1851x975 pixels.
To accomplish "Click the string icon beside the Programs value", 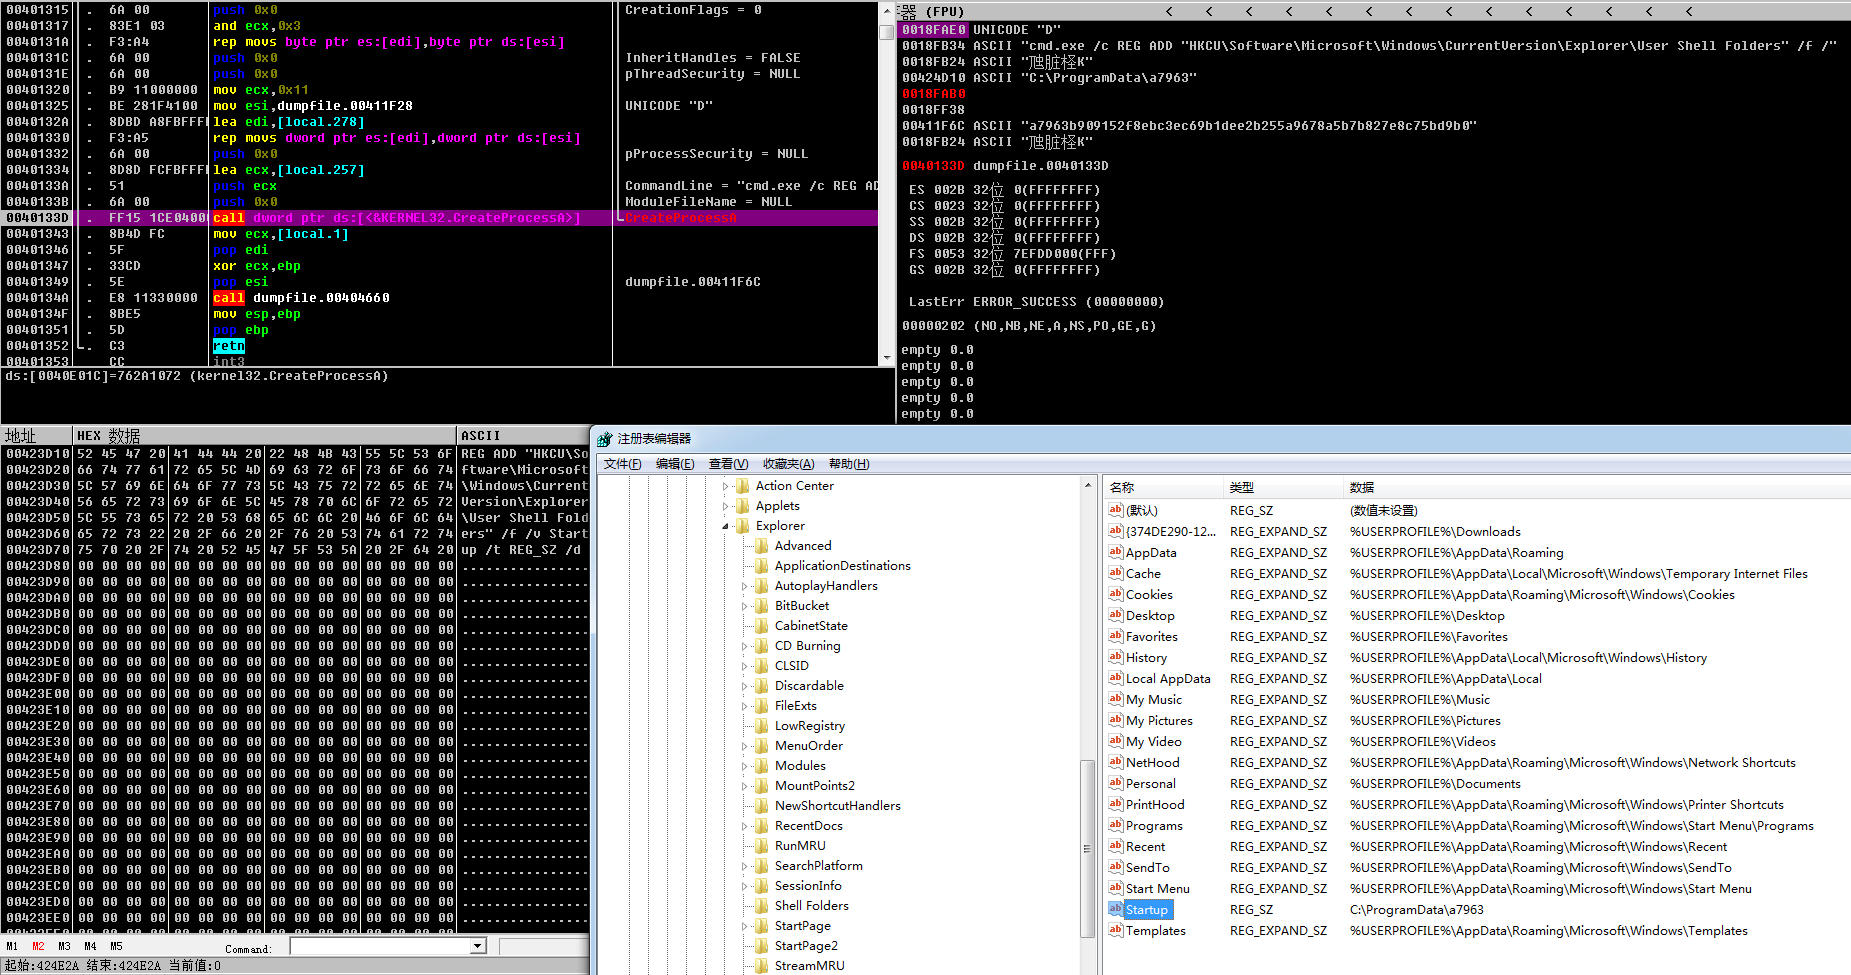I will 1116,825.
